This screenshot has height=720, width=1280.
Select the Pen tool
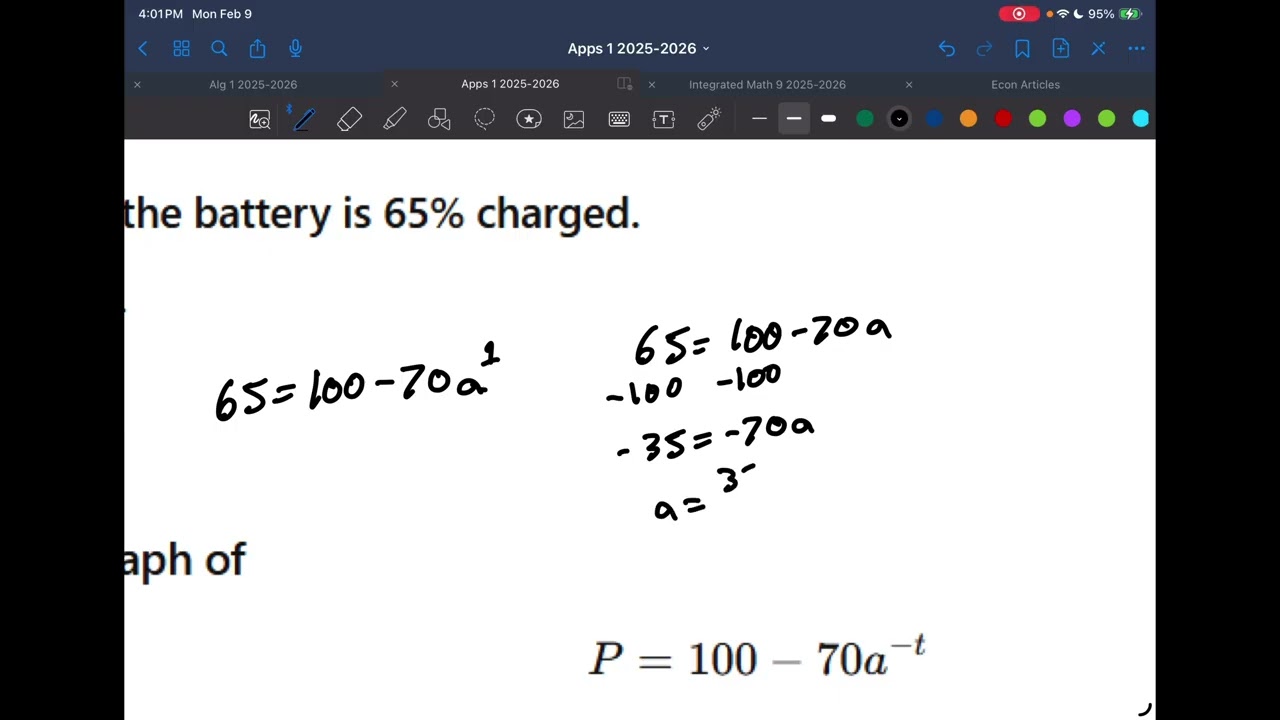[304, 119]
